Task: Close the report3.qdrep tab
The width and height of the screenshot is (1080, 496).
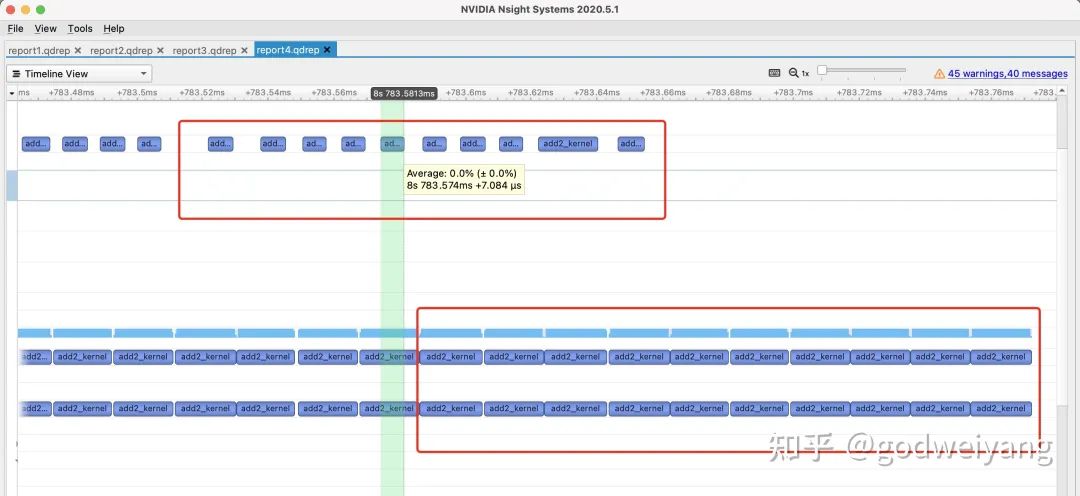Action: 245,50
